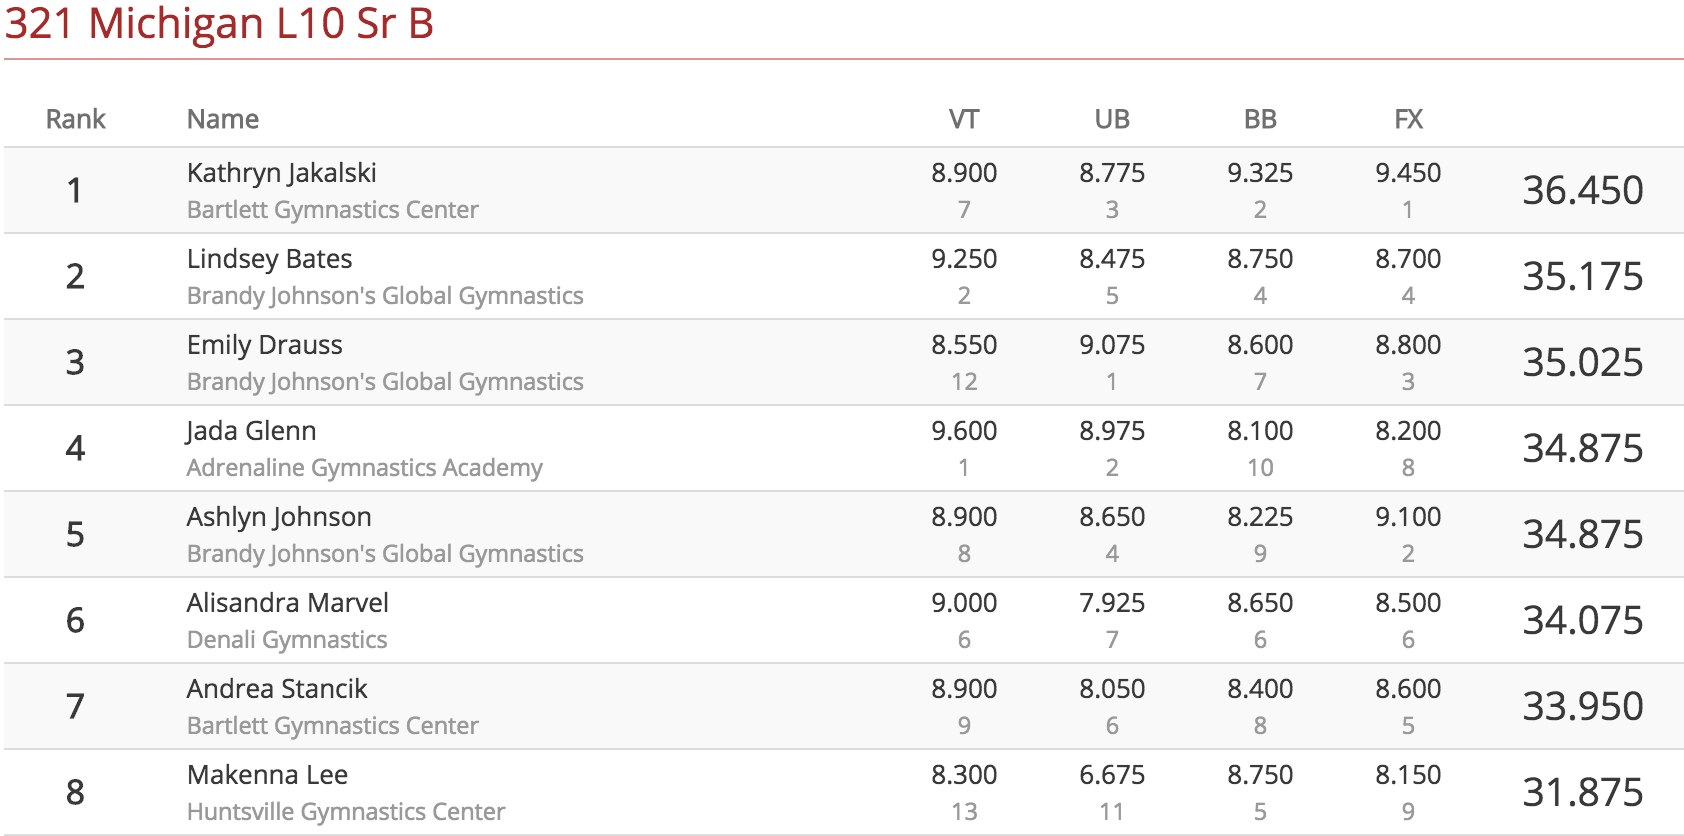Click Denali Gymnastics club name
The height and width of the screenshot is (836, 1684).
click(x=287, y=640)
